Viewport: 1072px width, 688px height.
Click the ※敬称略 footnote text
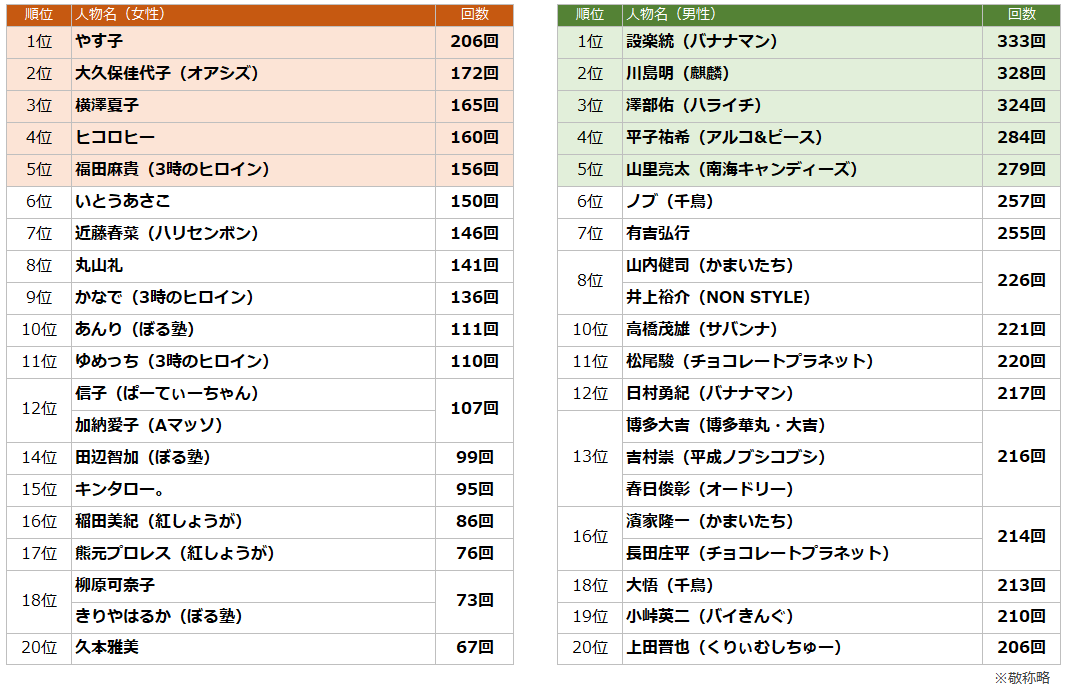[1021, 677]
